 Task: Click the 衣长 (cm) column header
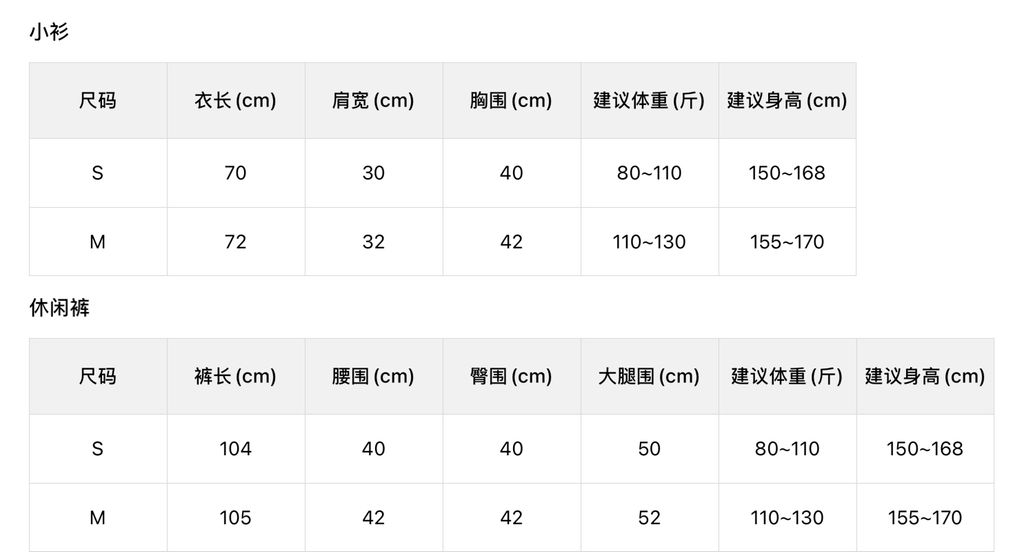click(235, 100)
